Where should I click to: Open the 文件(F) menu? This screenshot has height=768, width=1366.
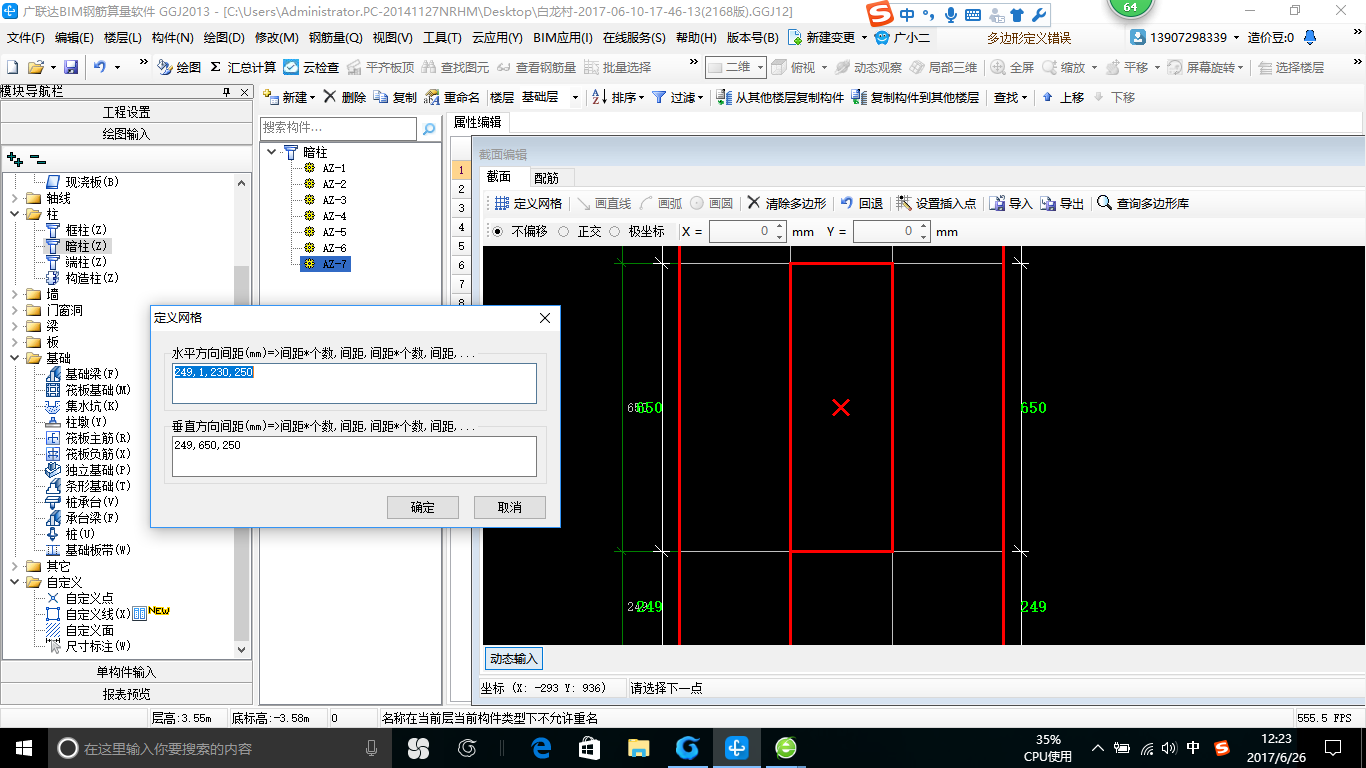[x=26, y=38]
